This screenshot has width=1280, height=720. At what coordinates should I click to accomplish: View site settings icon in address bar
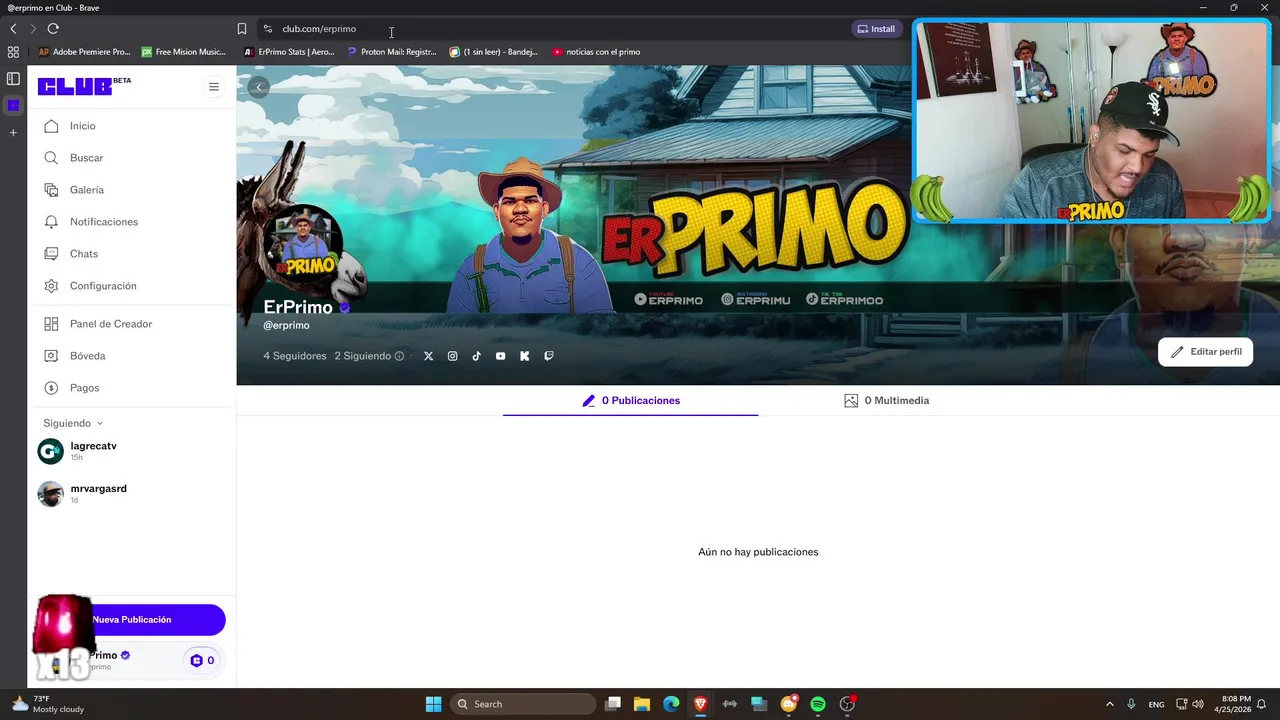(x=267, y=29)
